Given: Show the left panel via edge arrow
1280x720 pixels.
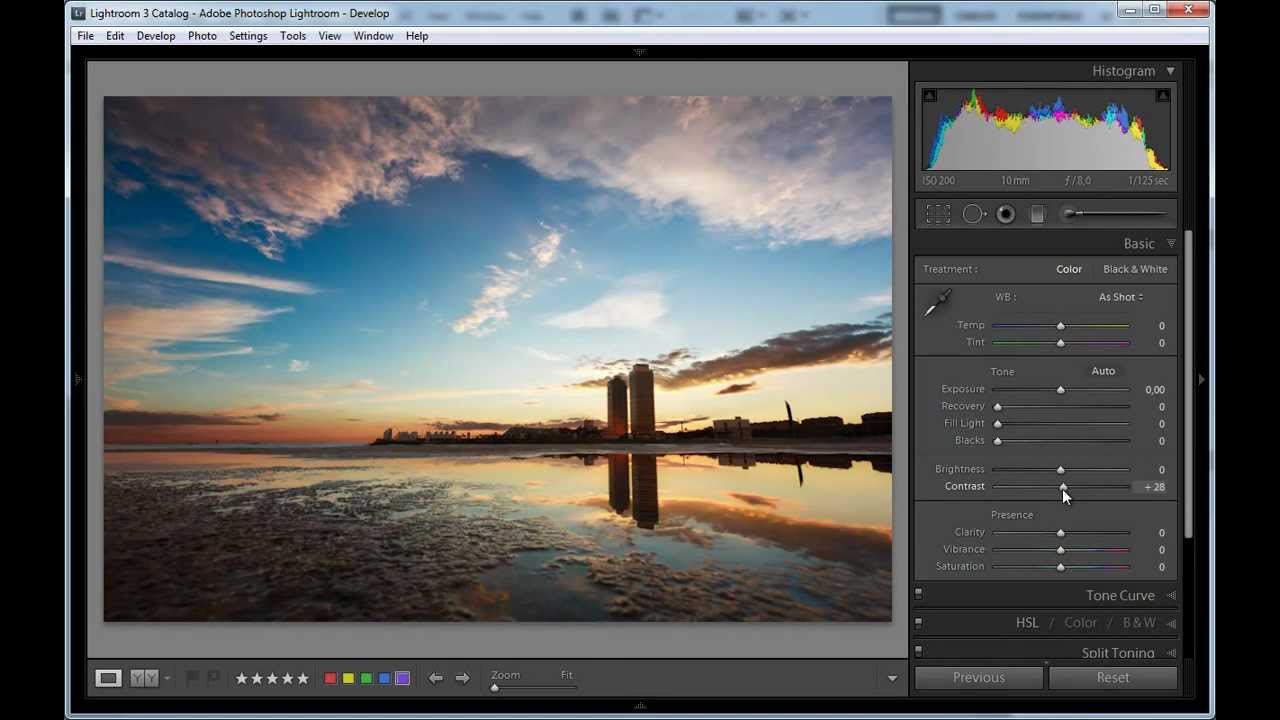Looking at the screenshot, I should 78,379.
